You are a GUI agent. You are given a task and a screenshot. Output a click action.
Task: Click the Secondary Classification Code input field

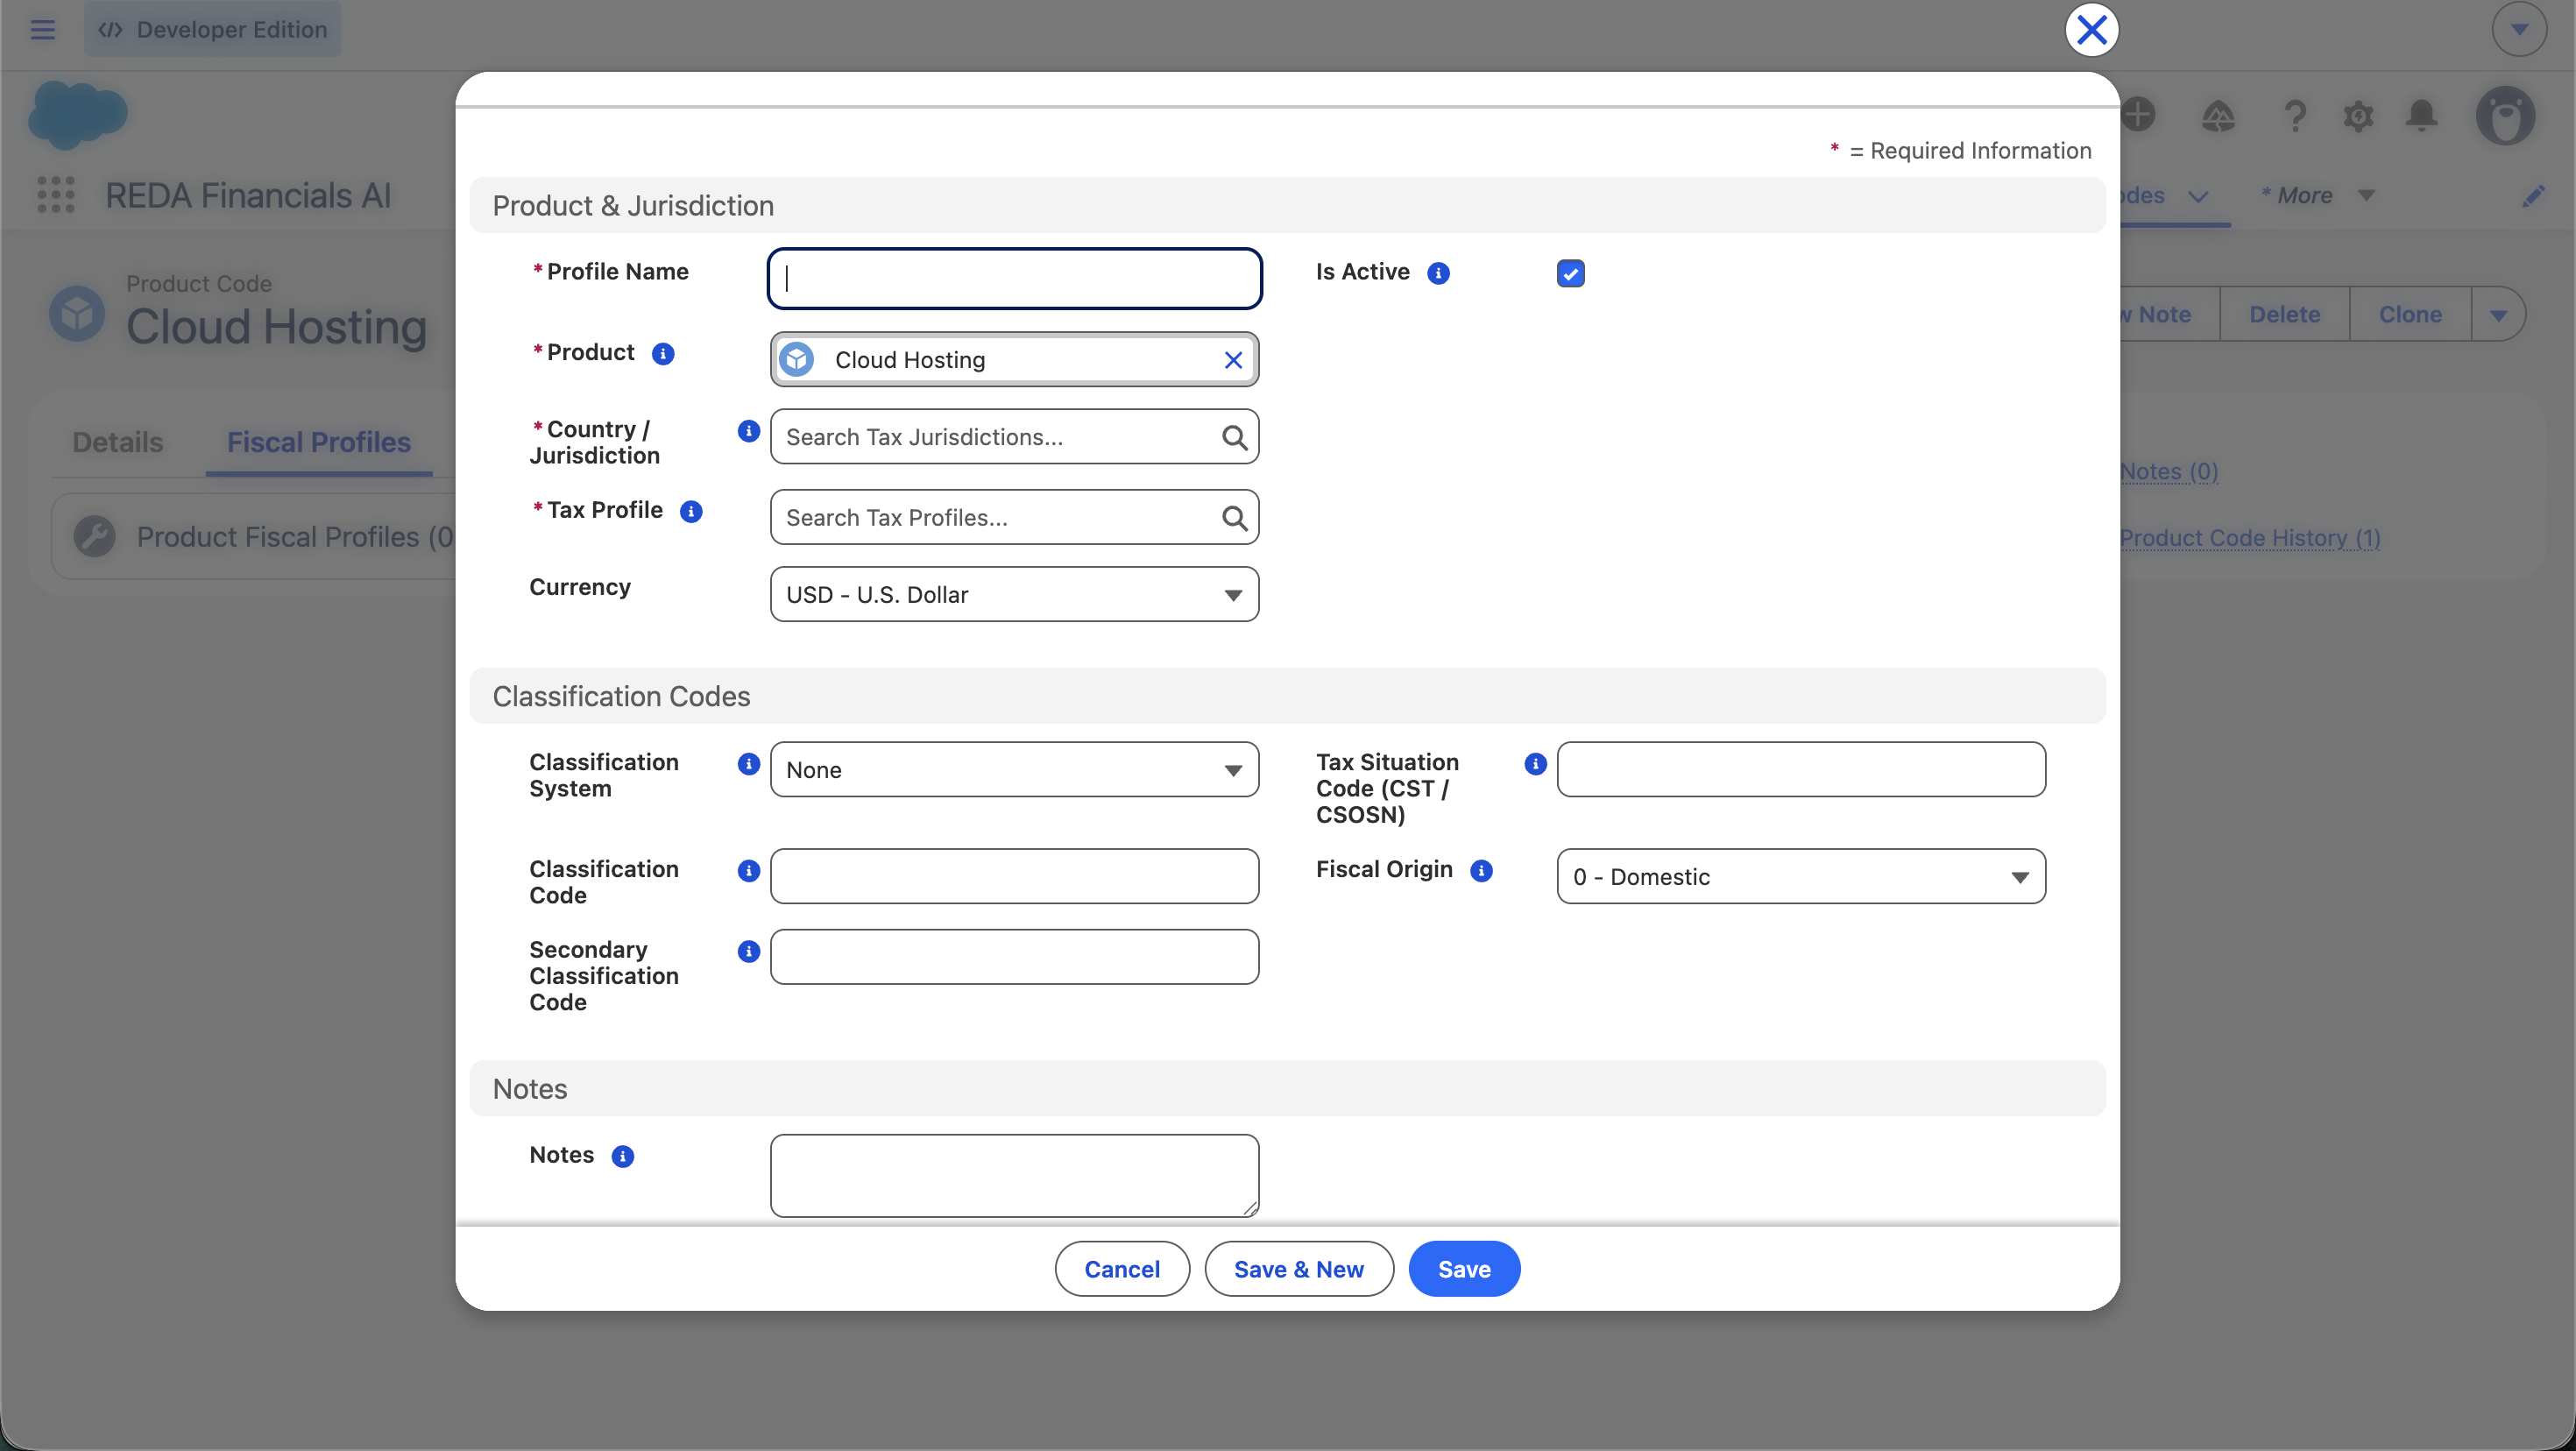(1014, 957)
